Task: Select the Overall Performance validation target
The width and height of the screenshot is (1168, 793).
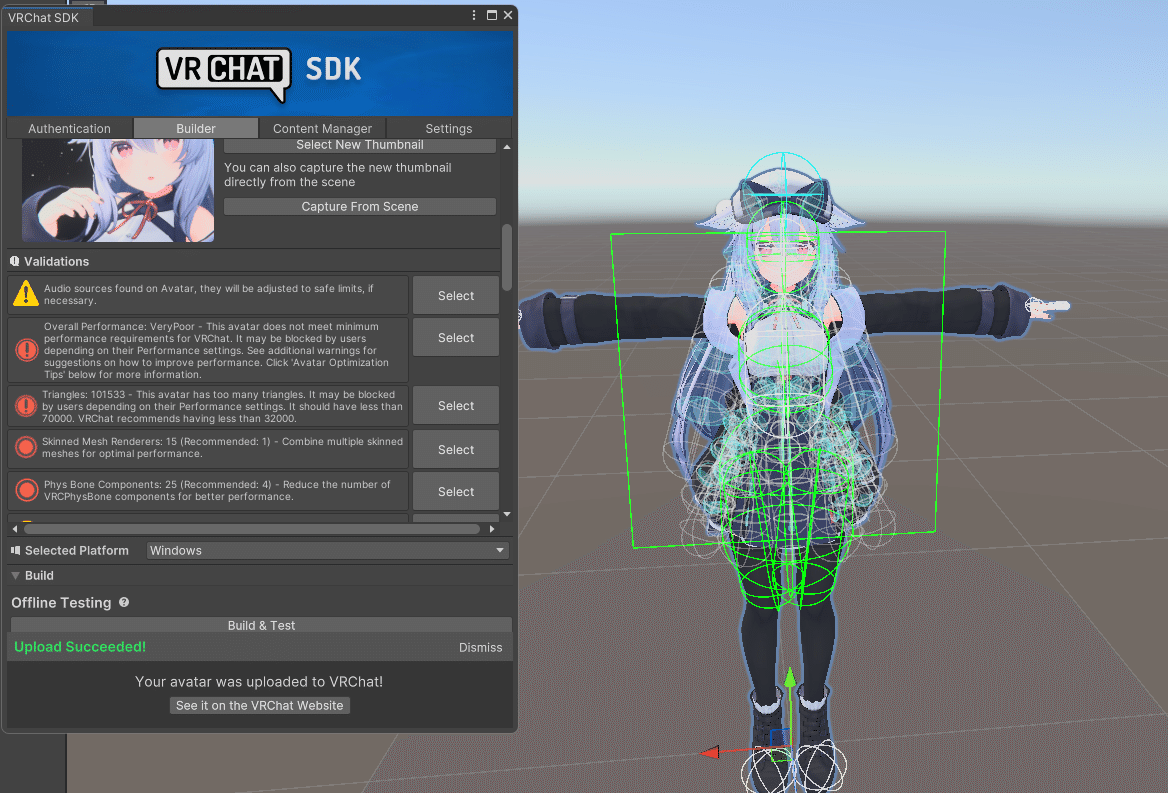Action: coord(456,337)
